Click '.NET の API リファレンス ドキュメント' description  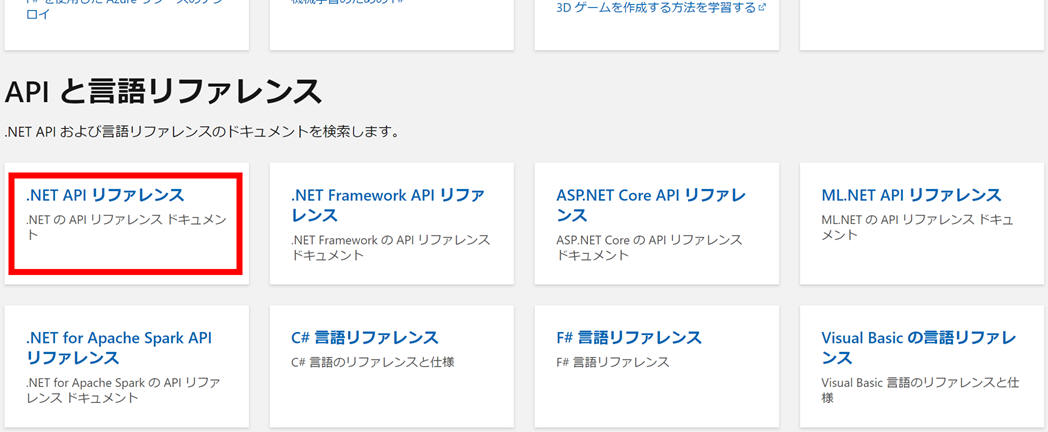coord(126,227)
